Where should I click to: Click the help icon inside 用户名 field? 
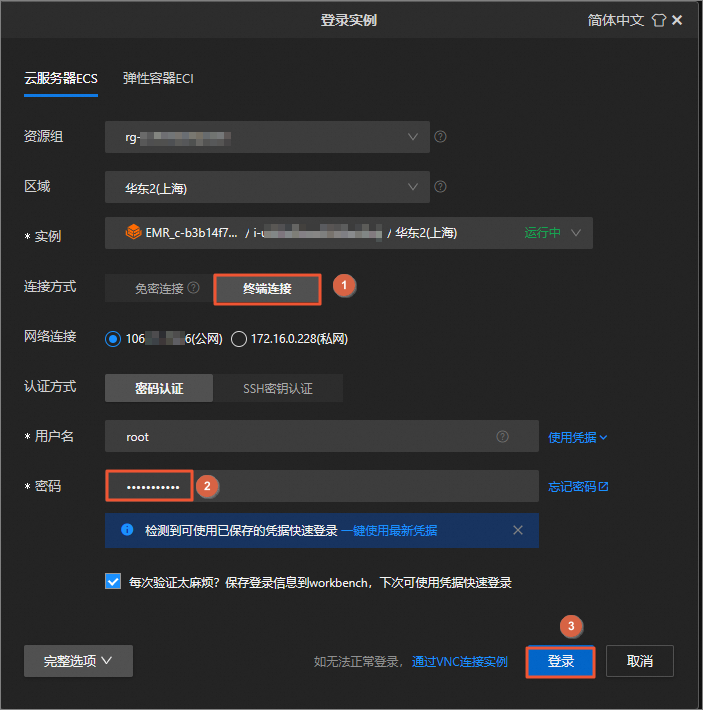point(502,437)
